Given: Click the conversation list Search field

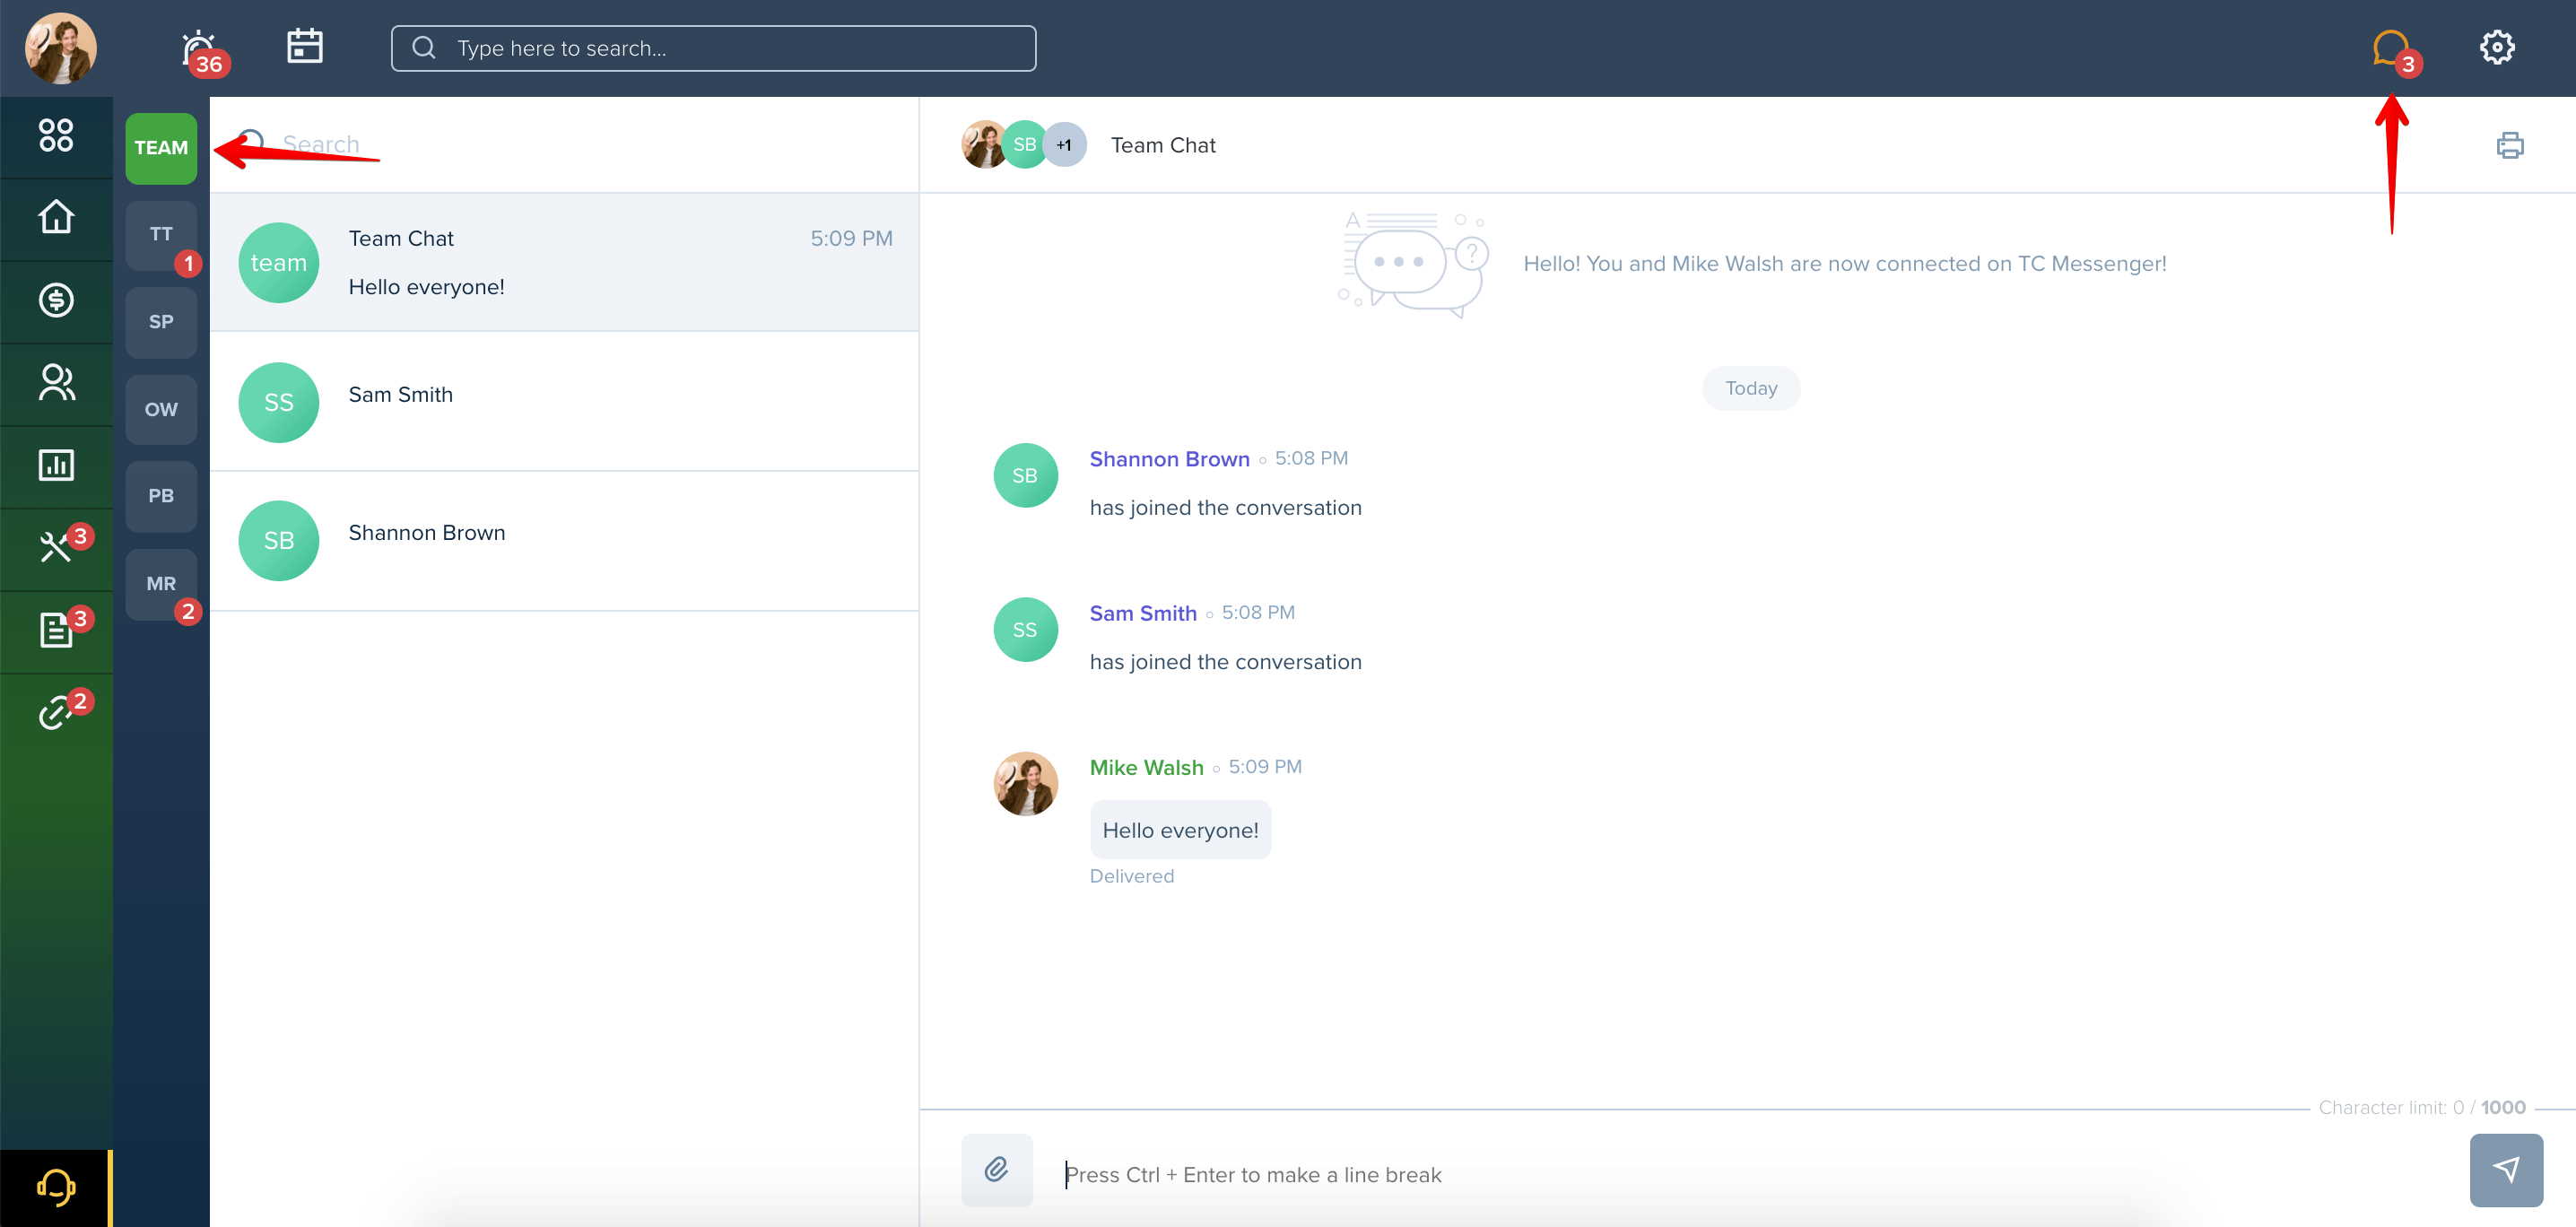Looking at the screenshot, I should point(564,145).
